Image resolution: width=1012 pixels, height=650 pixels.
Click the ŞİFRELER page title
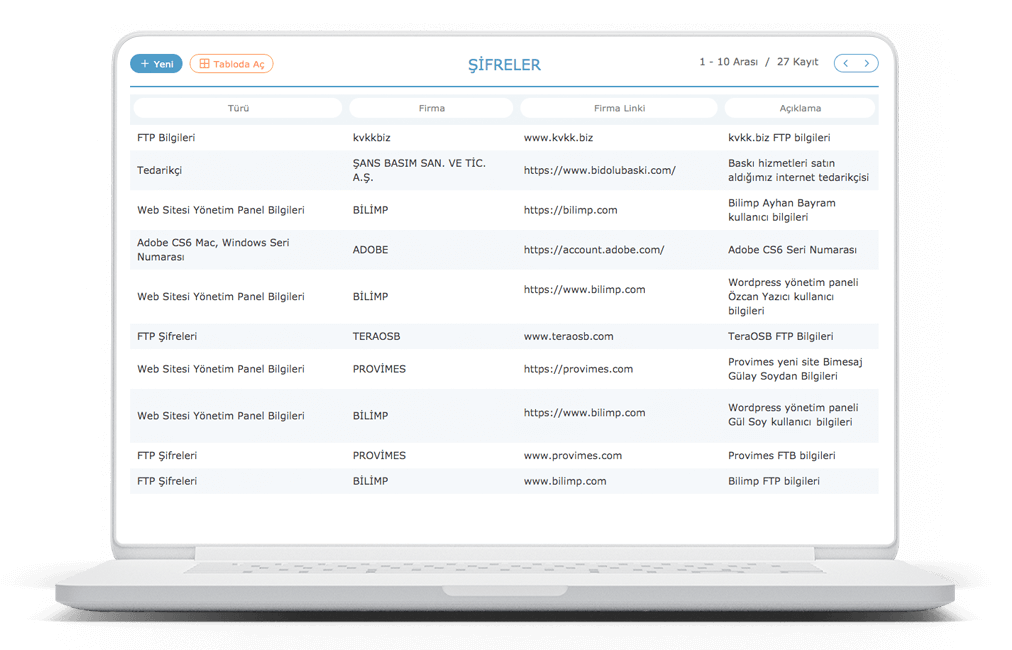click(504, 65)
